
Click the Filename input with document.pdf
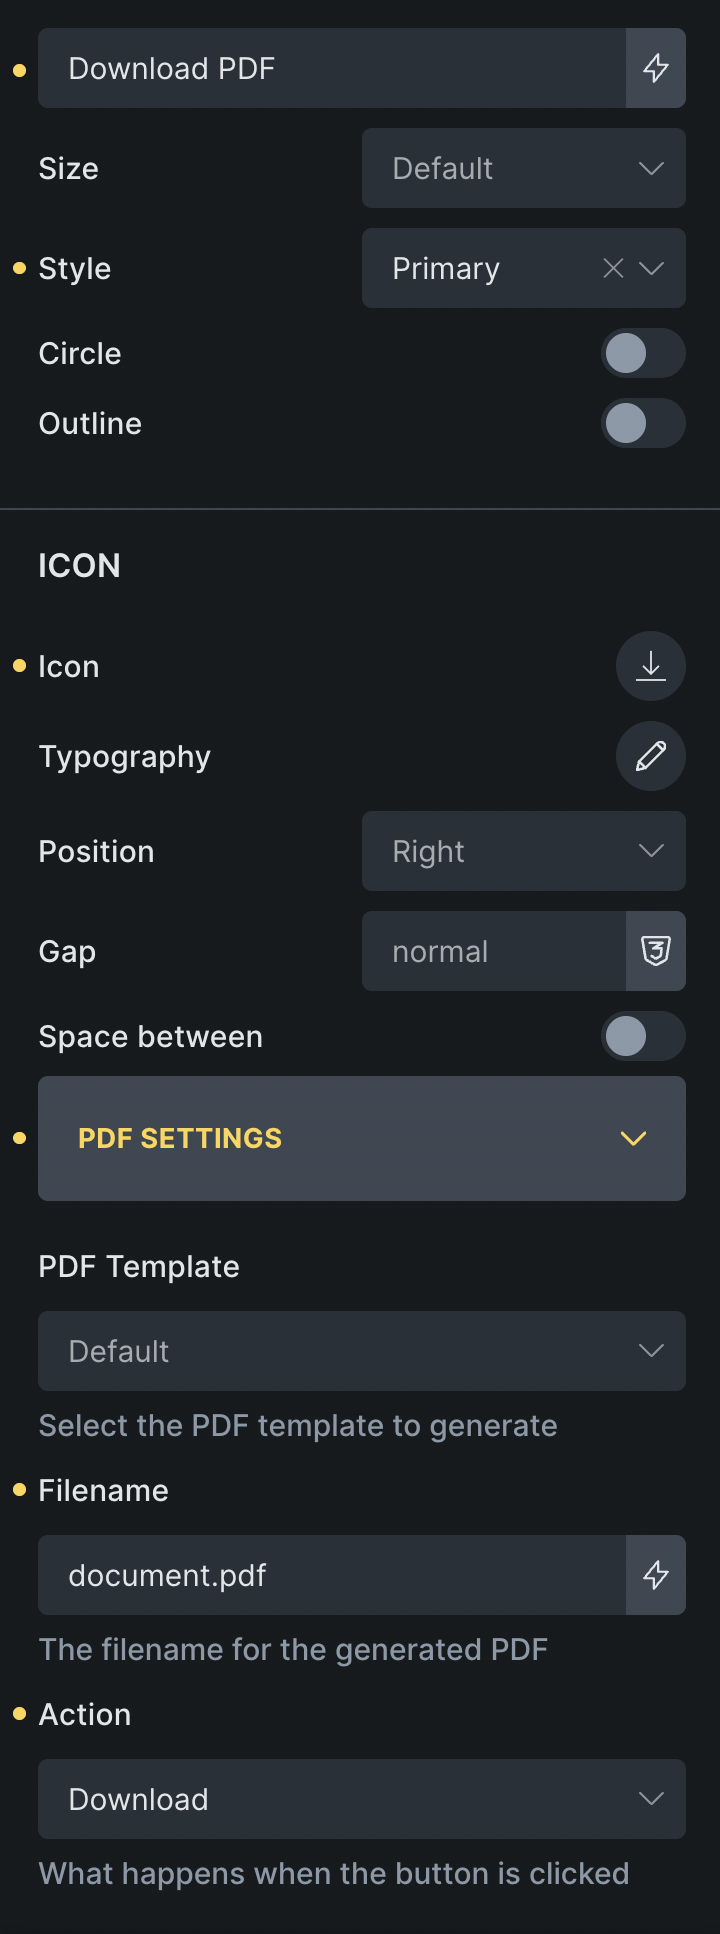click(331, 1575)
